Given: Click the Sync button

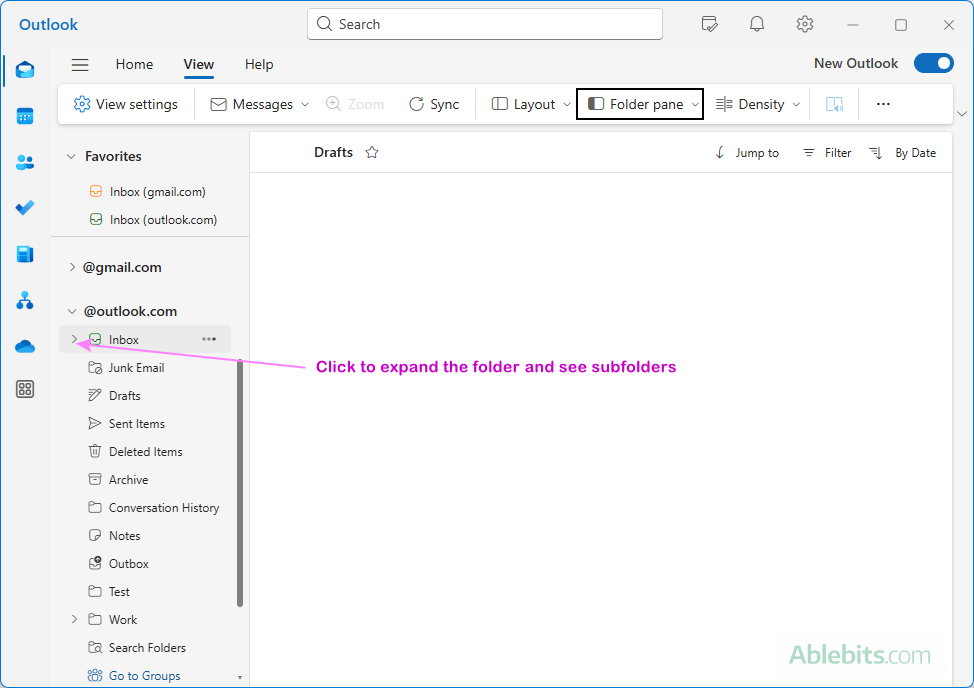Looking at the screenshot, I should click(434, 104).
